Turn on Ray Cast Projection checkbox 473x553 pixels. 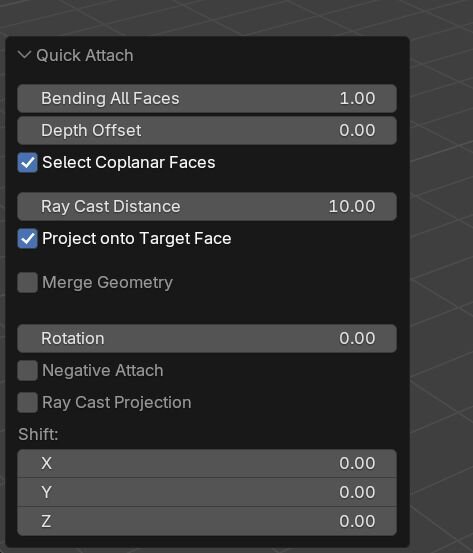pyautogui.click(x=28, y=402)
